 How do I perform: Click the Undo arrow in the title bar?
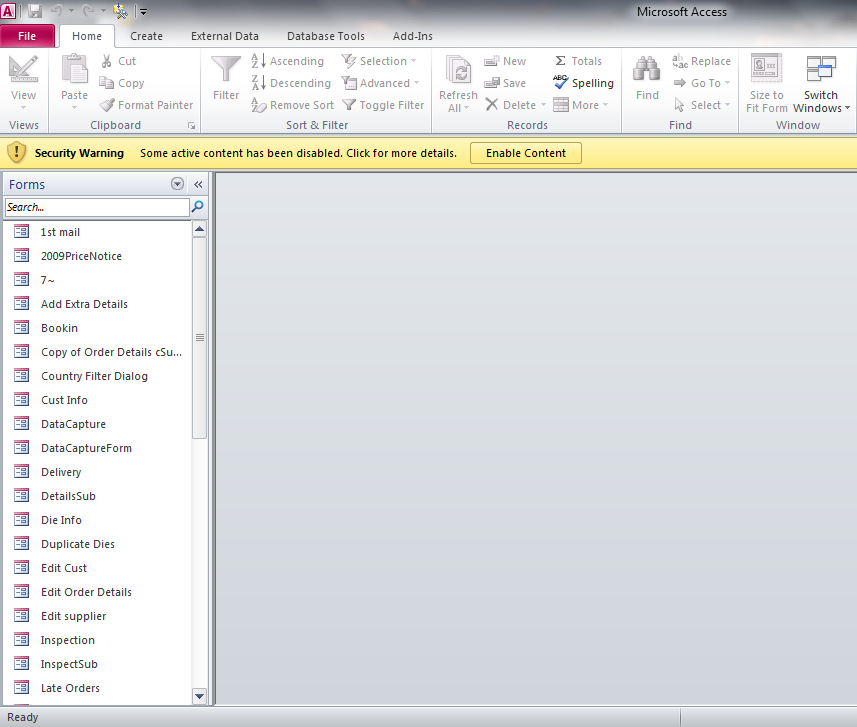[x=57, y=11]
